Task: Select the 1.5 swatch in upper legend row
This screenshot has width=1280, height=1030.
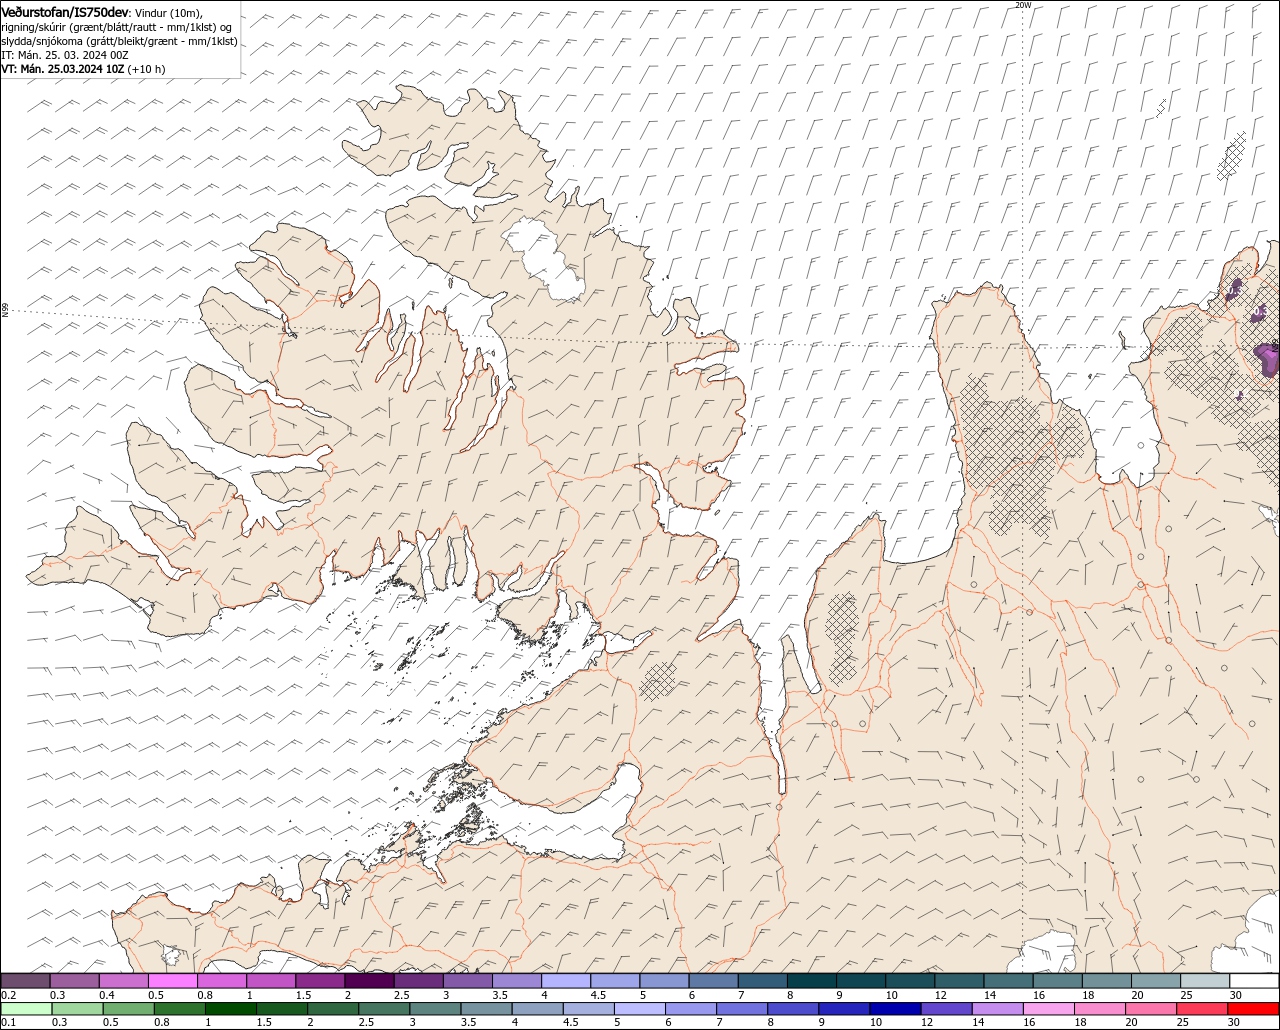Action: click(x=320, y=981)
